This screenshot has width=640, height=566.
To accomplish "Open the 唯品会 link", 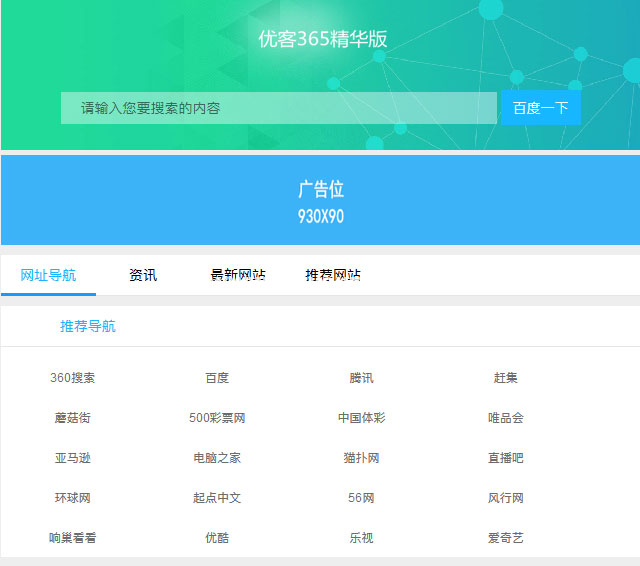I will [505, 418].
